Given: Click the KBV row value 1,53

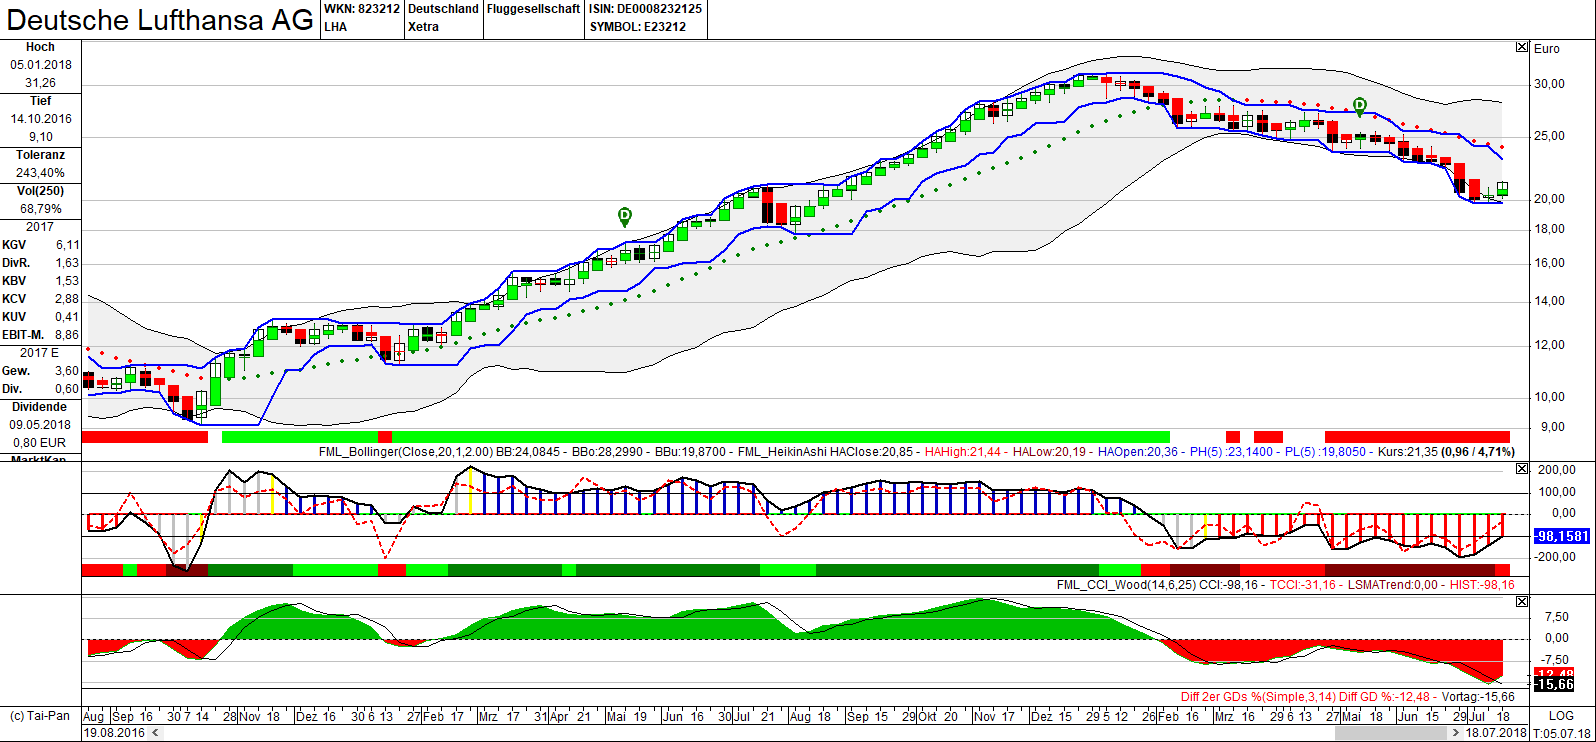Looking at the screenshot, I should [x=67, y=281].
